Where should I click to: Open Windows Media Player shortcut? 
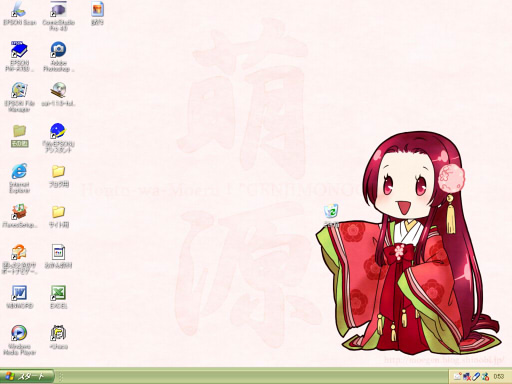(19, 340)
